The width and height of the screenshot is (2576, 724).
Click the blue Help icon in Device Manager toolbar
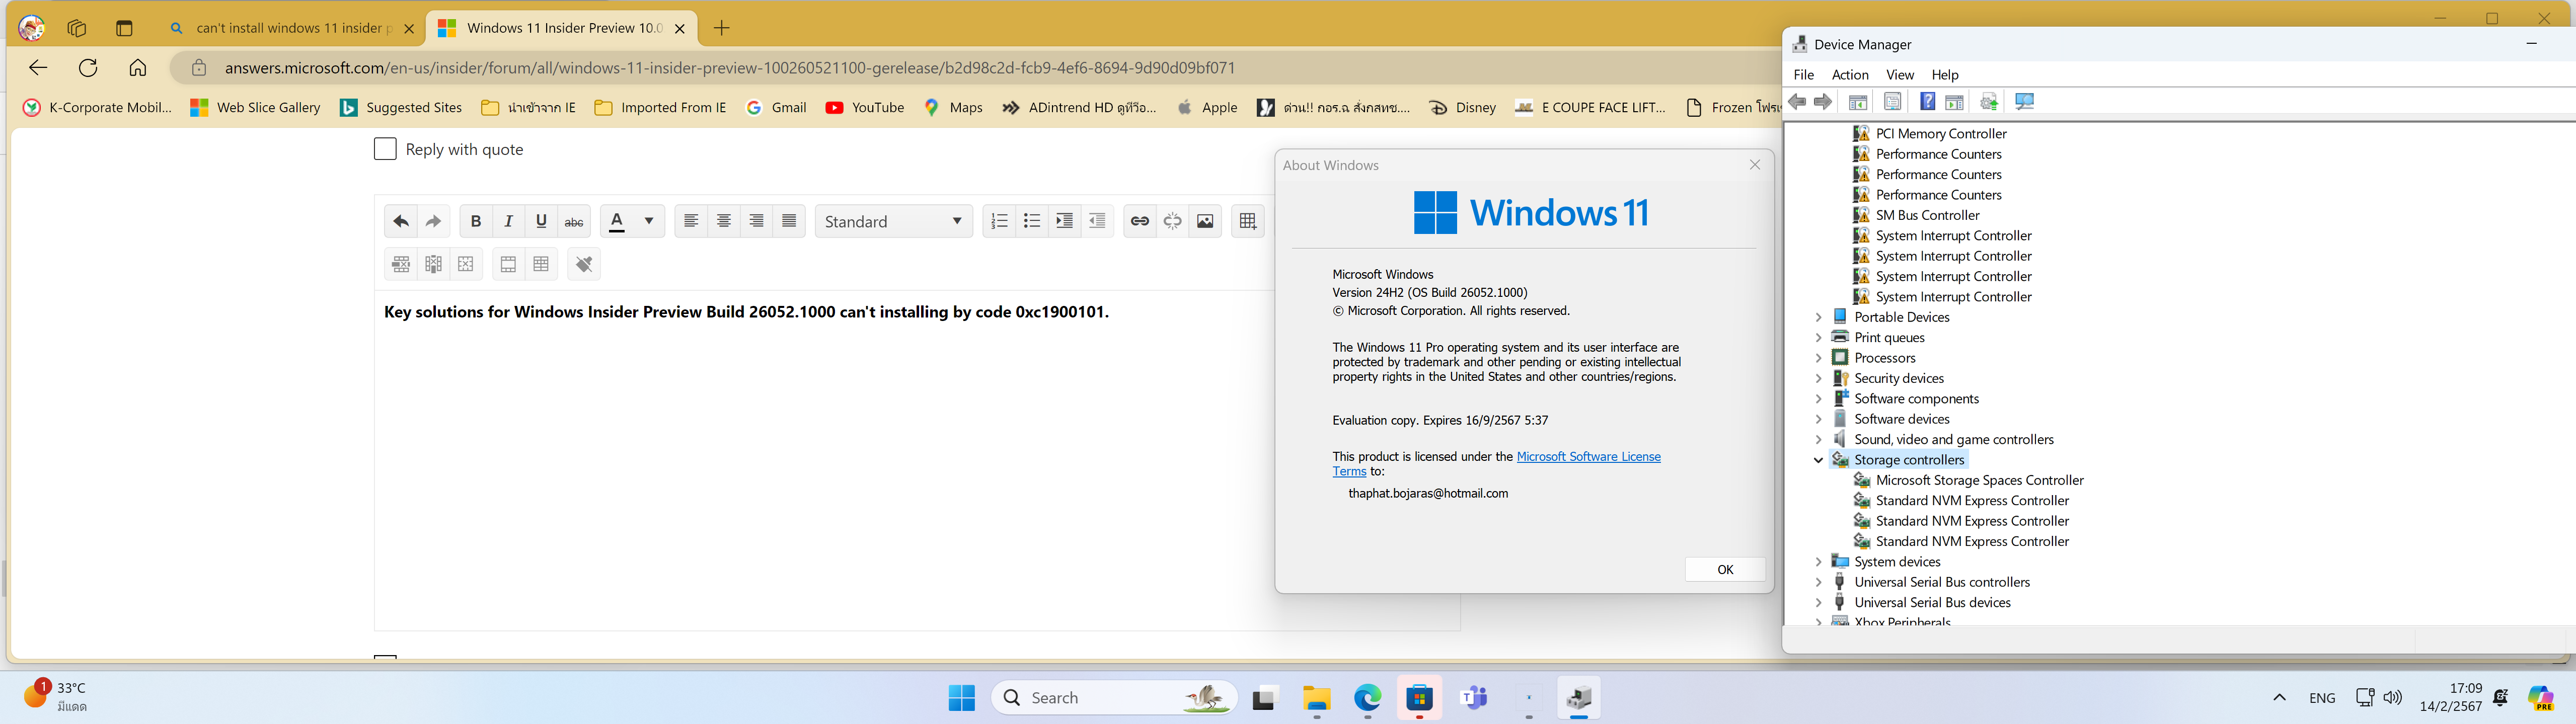pyautogui.click(x=1927, y=102)
